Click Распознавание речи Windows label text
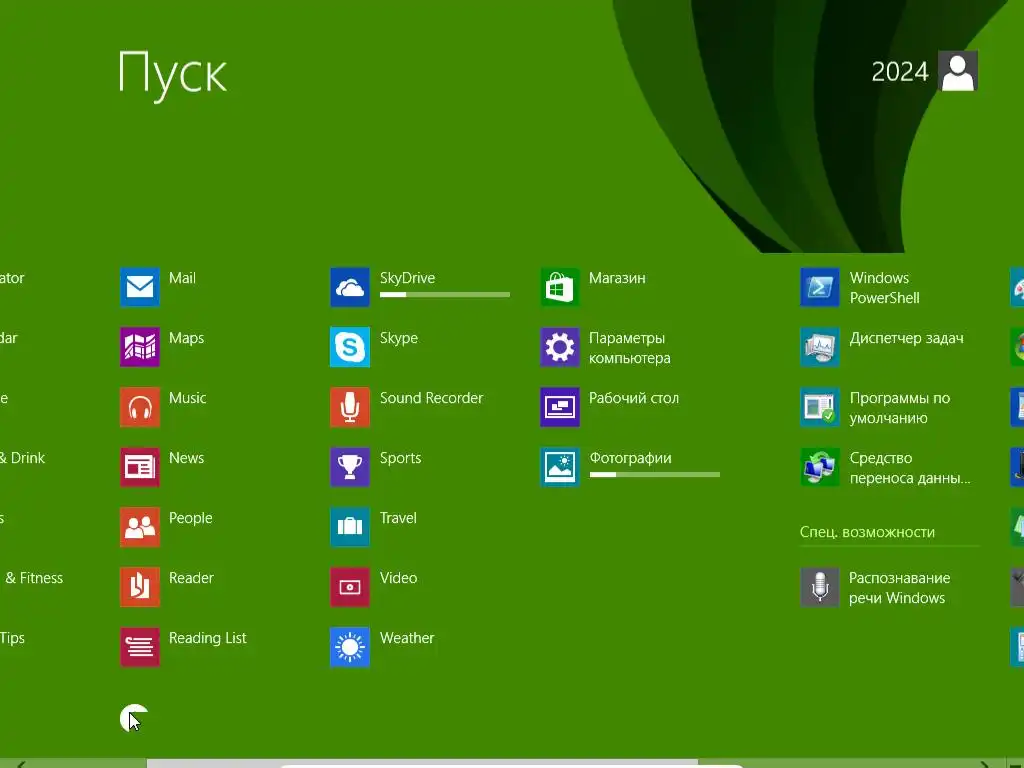This screenshot has width=1024, height=768. pyautogui.click(x=899, y=588)
